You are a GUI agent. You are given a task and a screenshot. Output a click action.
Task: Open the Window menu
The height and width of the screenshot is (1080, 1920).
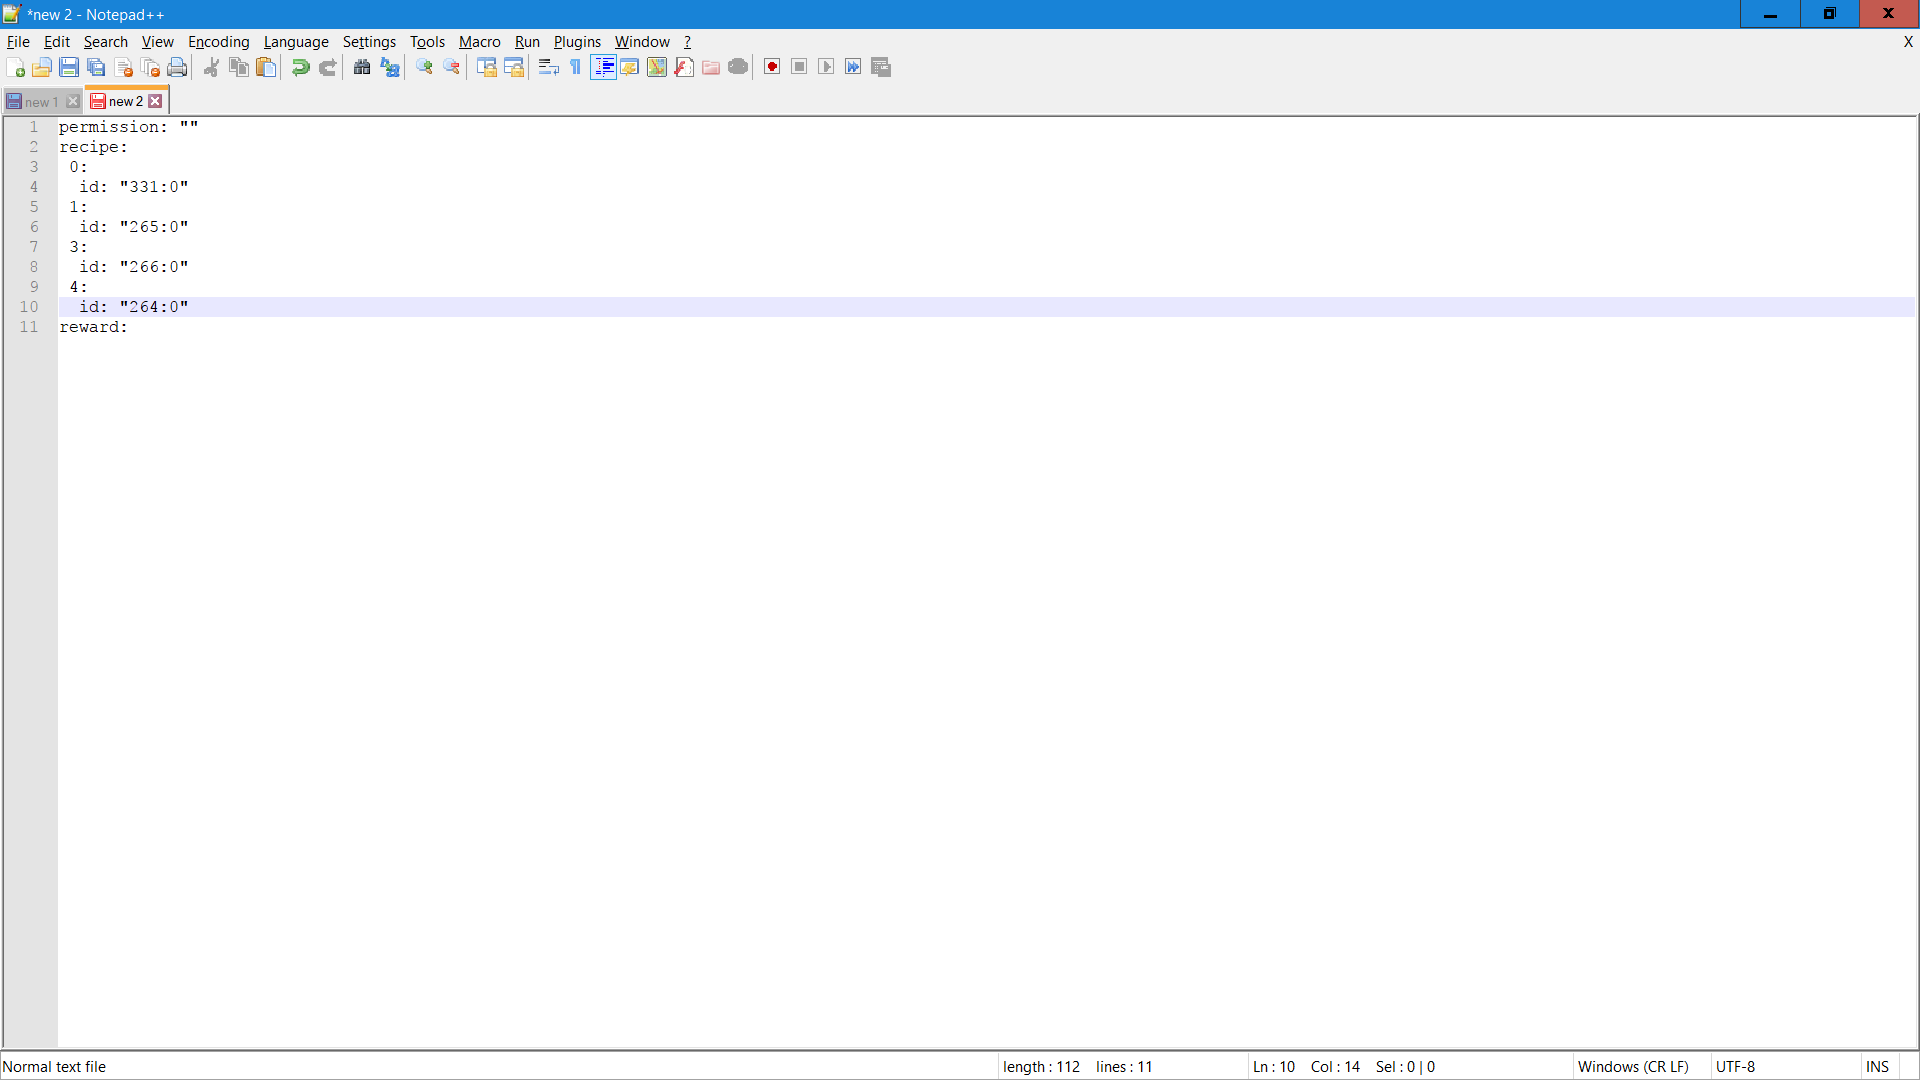(642, 42)
